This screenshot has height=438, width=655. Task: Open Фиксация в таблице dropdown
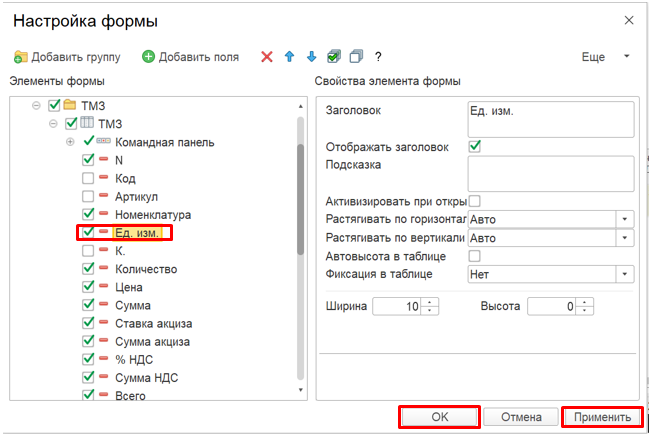pyautogui.click(x=625, y=274)
